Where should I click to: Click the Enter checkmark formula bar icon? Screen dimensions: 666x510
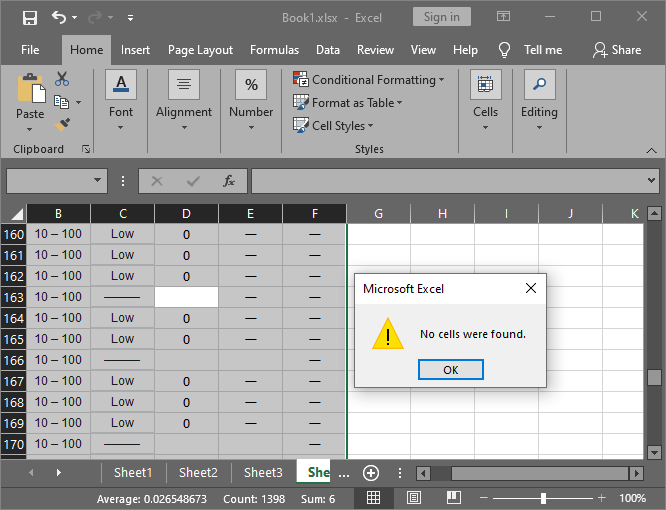193,181
